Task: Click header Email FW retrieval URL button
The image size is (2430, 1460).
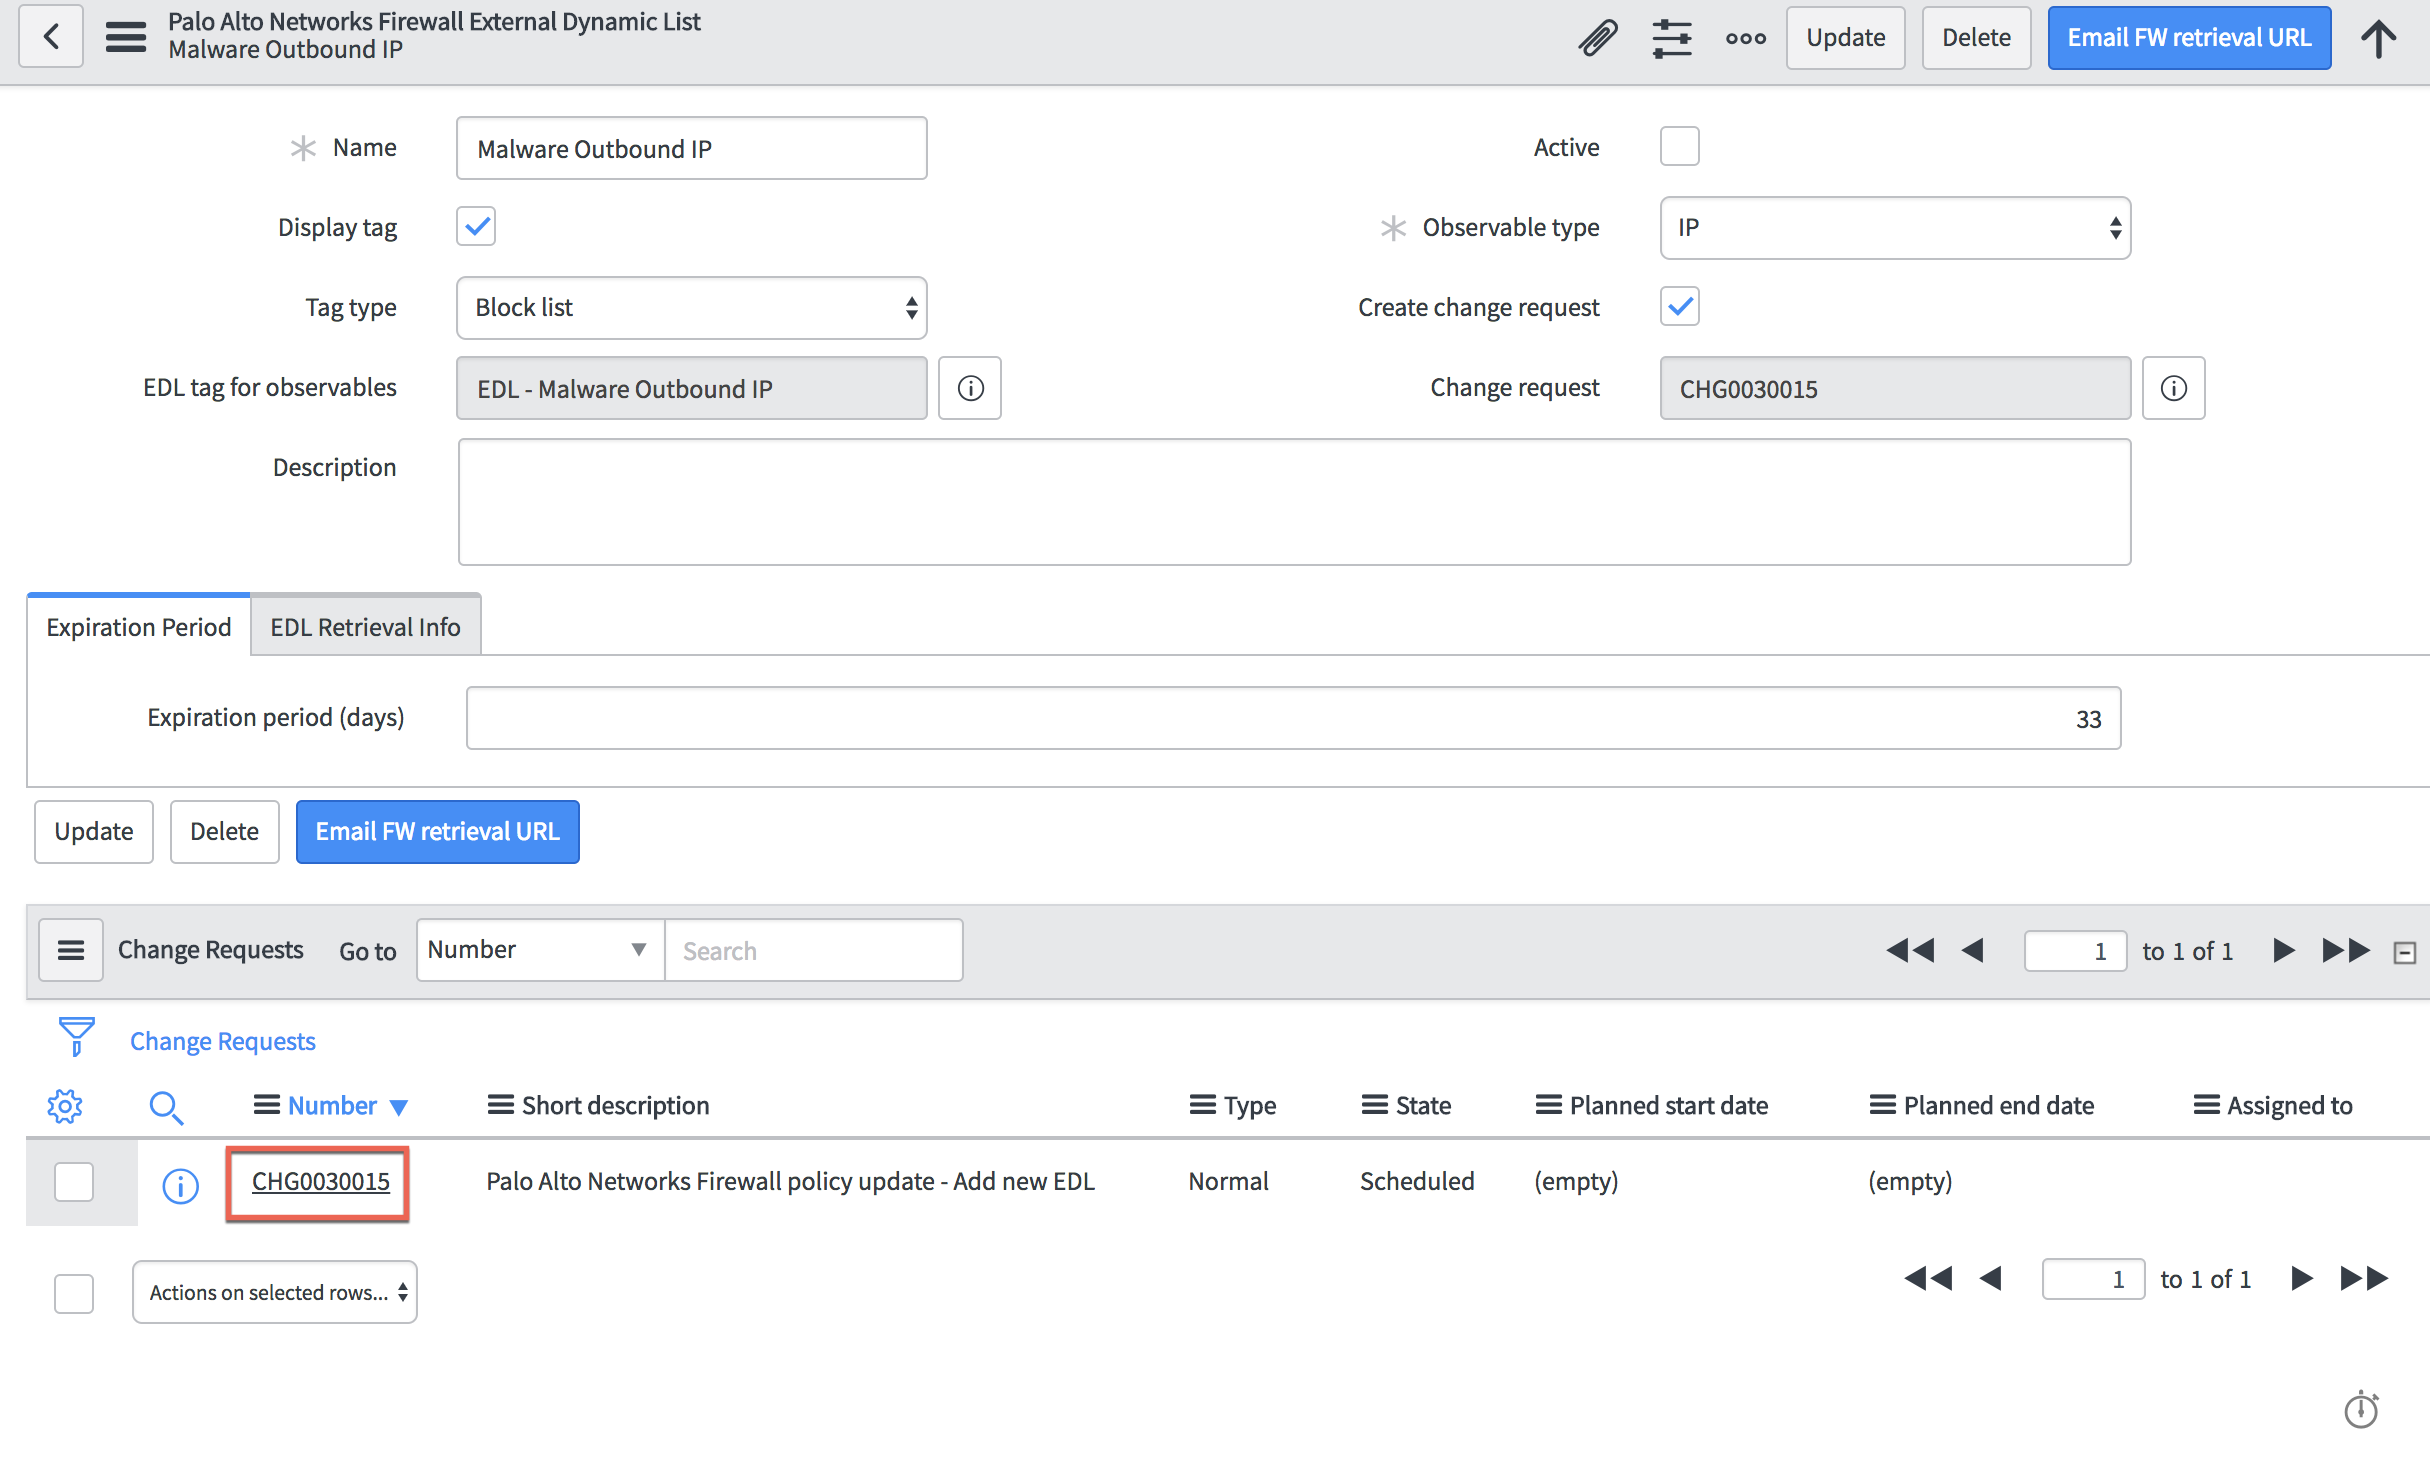Action: pyautogui.click(x=2190, y=38)
